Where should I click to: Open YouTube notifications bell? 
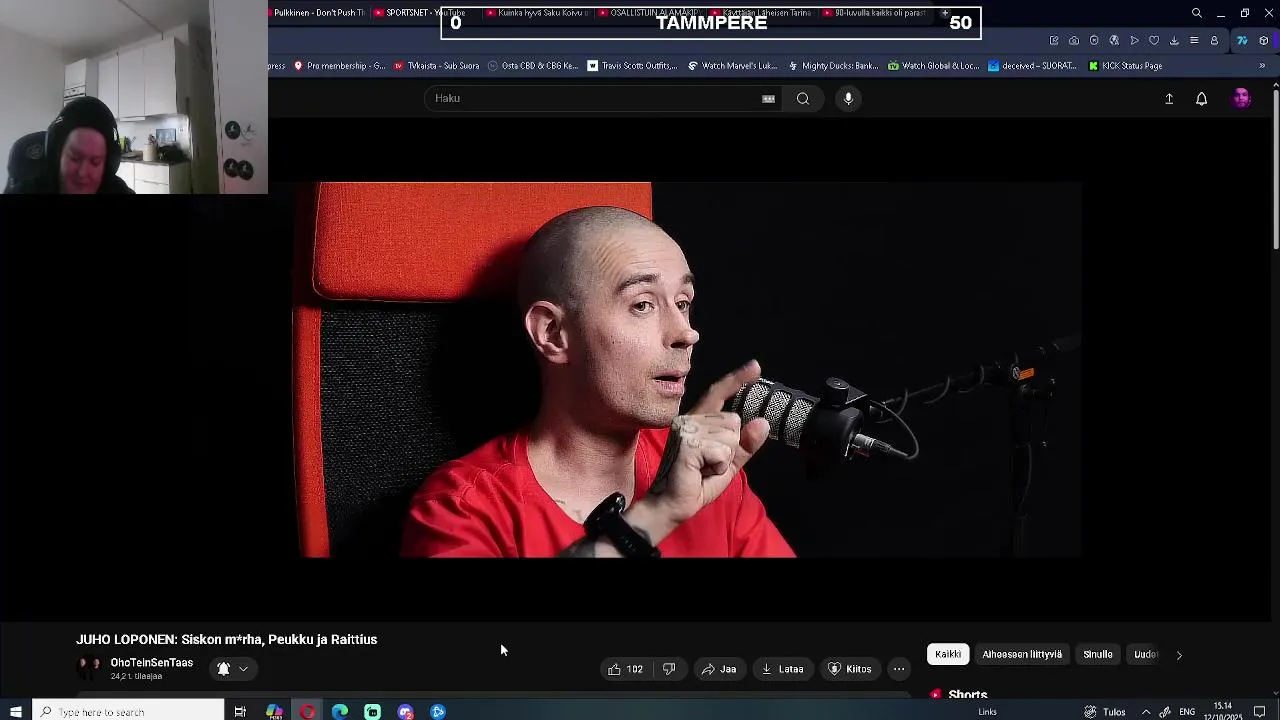click(x=1202, y=98)
